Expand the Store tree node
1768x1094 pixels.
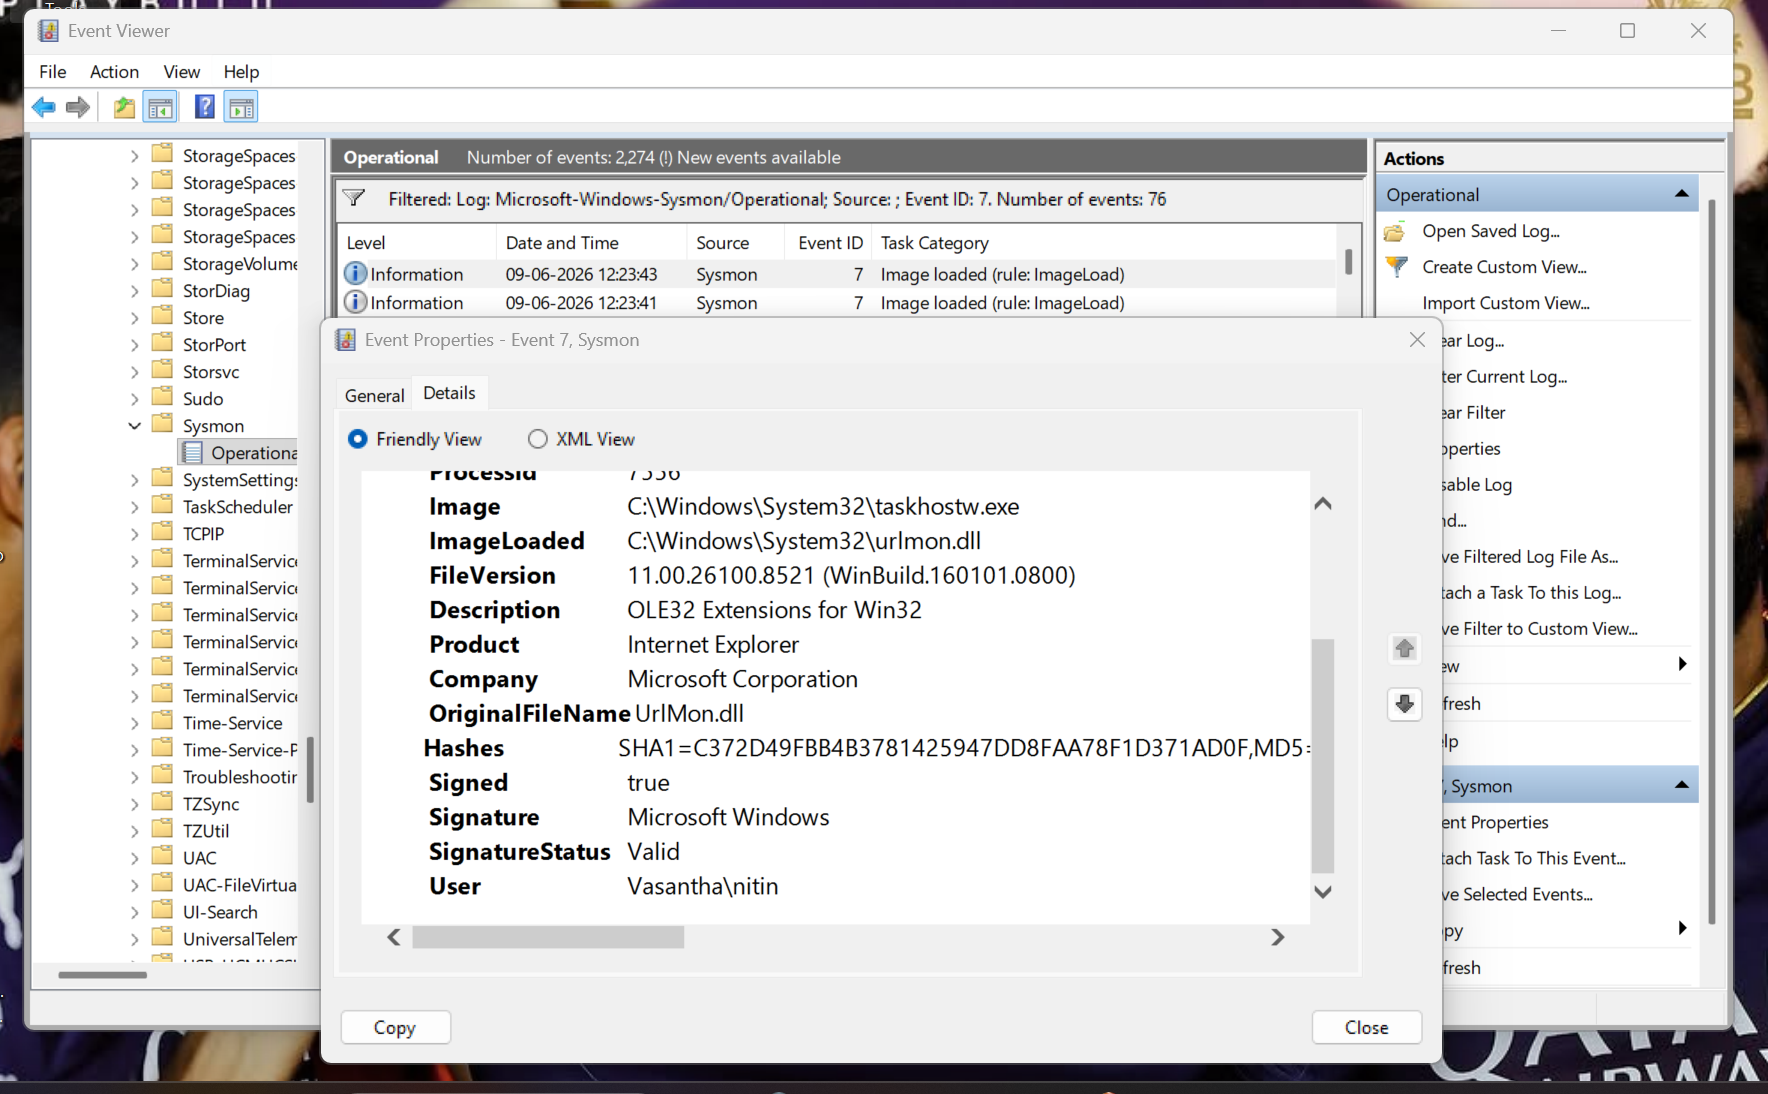click(134, 318)
